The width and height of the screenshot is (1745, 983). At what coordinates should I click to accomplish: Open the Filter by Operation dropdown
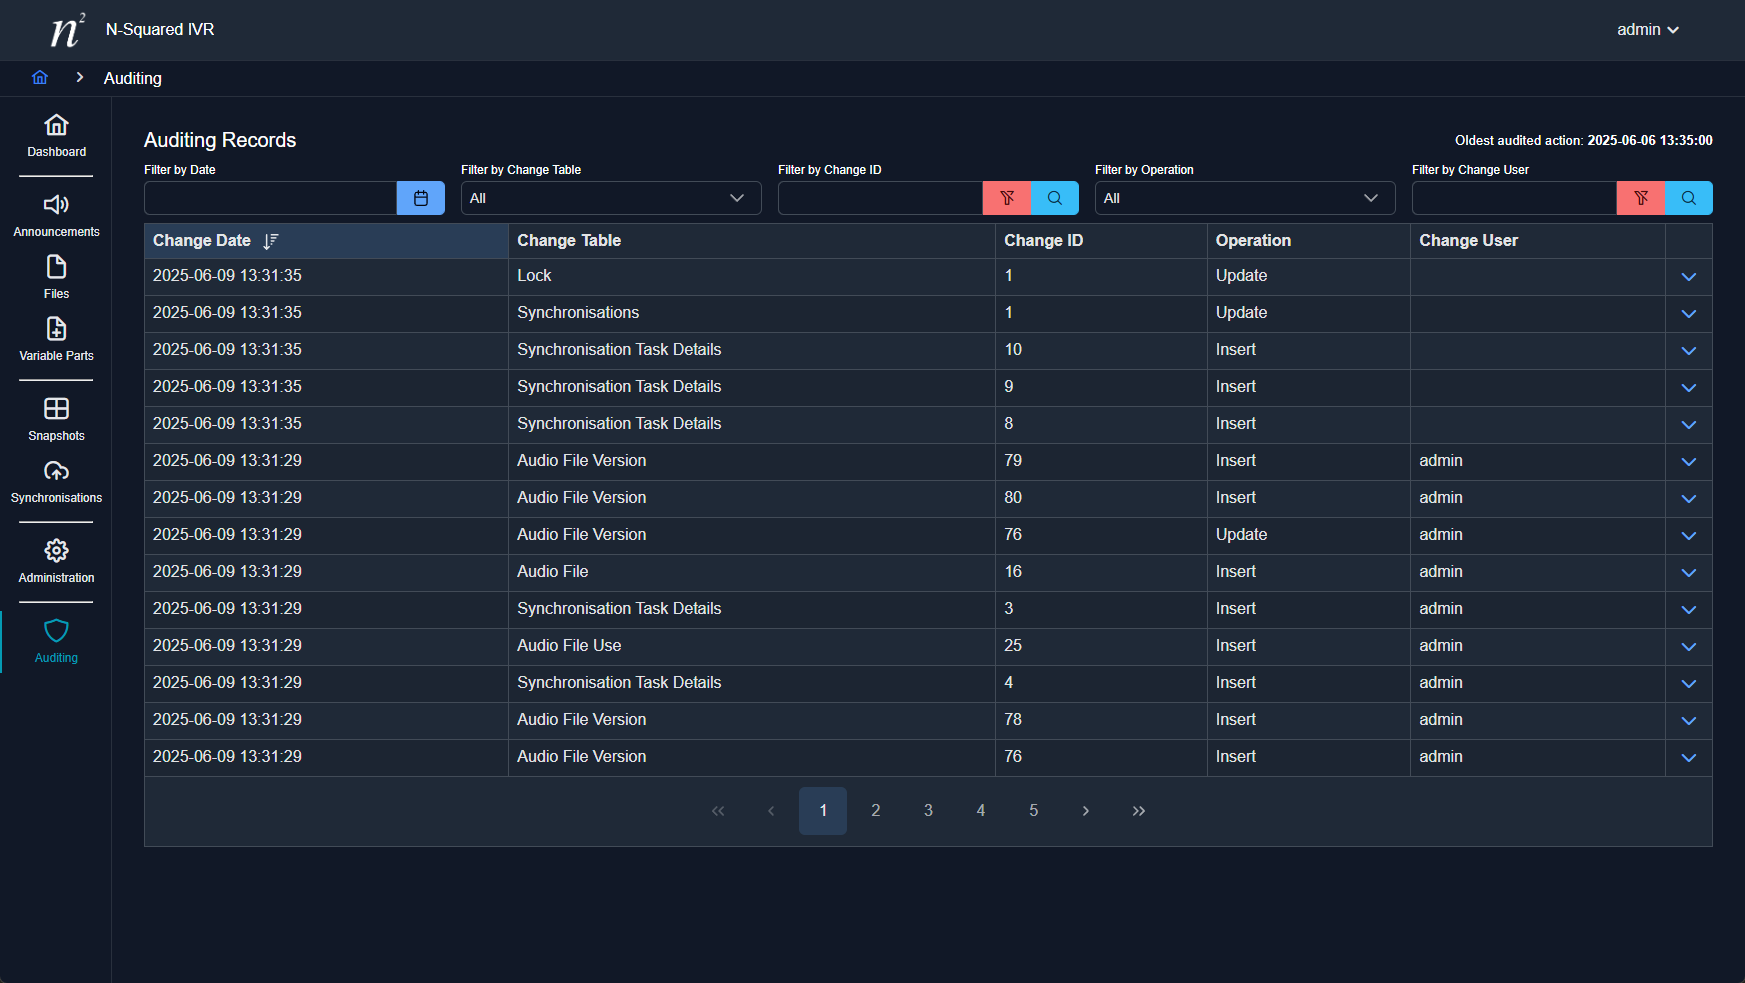point(1244,198)
